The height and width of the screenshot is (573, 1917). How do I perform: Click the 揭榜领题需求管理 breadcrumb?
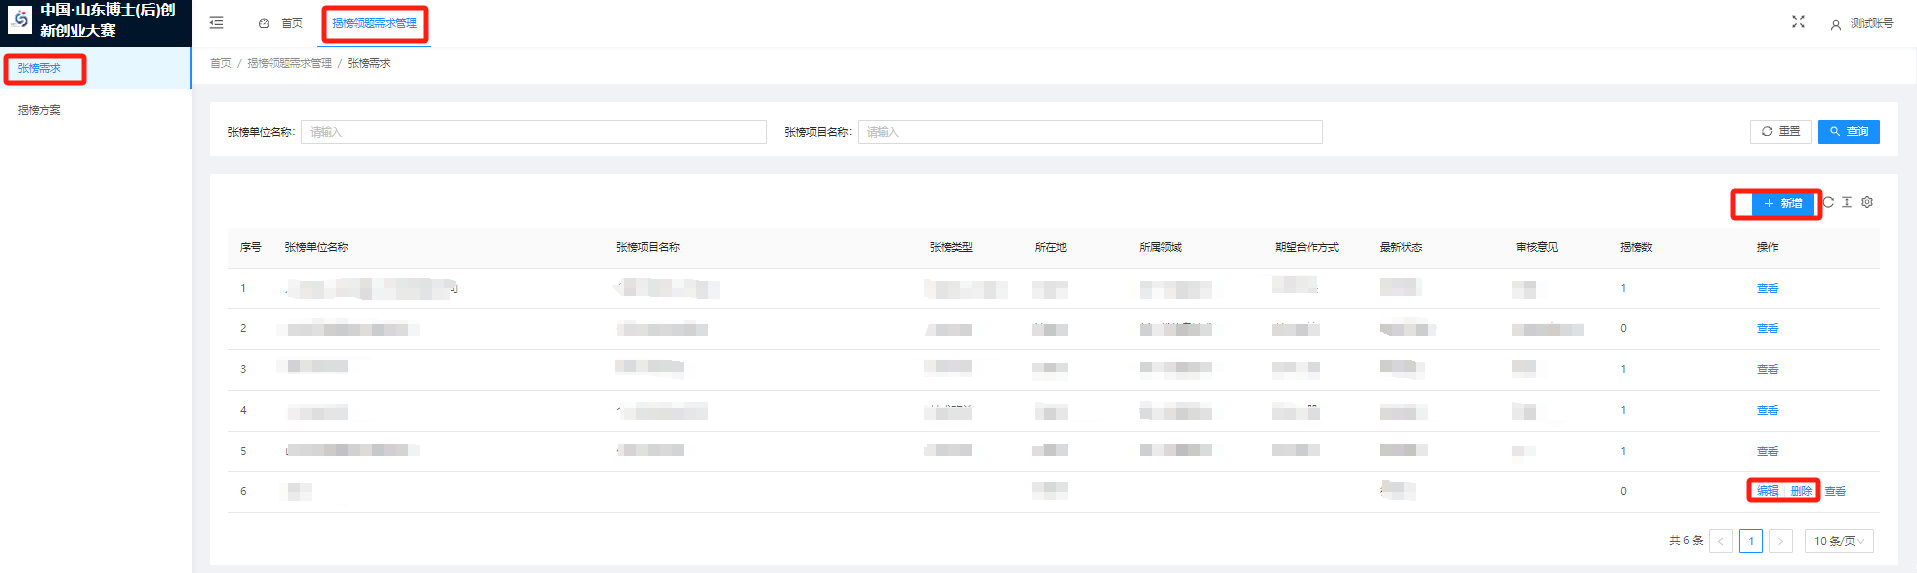click(x=289, y=63)
